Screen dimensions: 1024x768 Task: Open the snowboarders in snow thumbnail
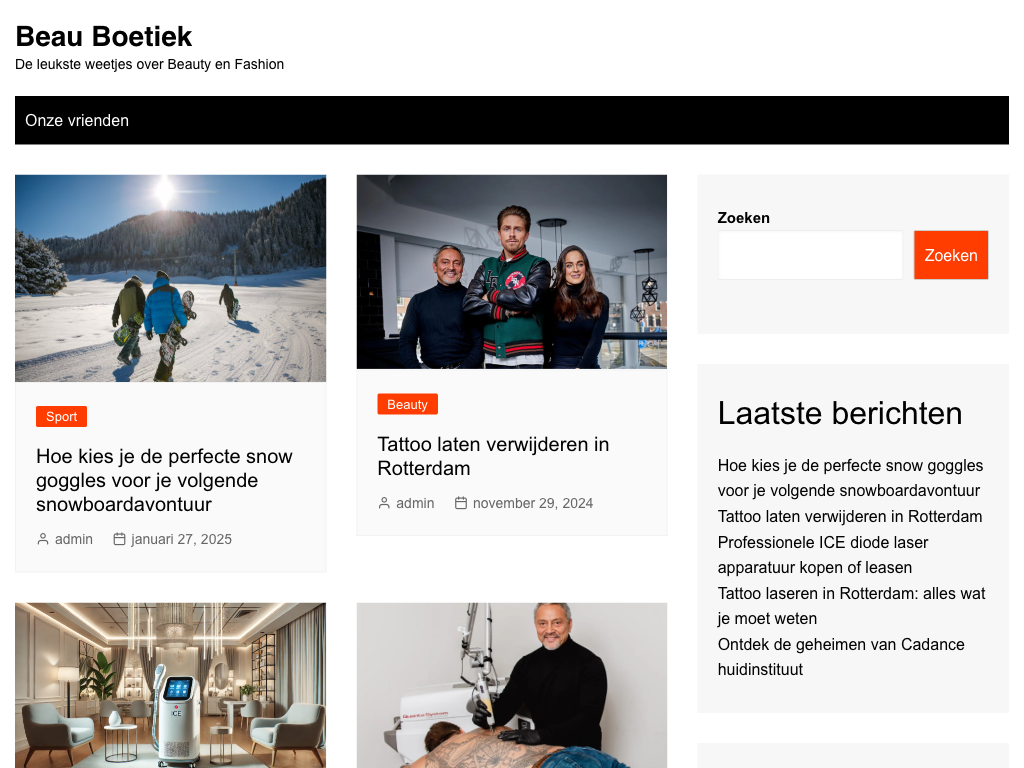point(170,278)
